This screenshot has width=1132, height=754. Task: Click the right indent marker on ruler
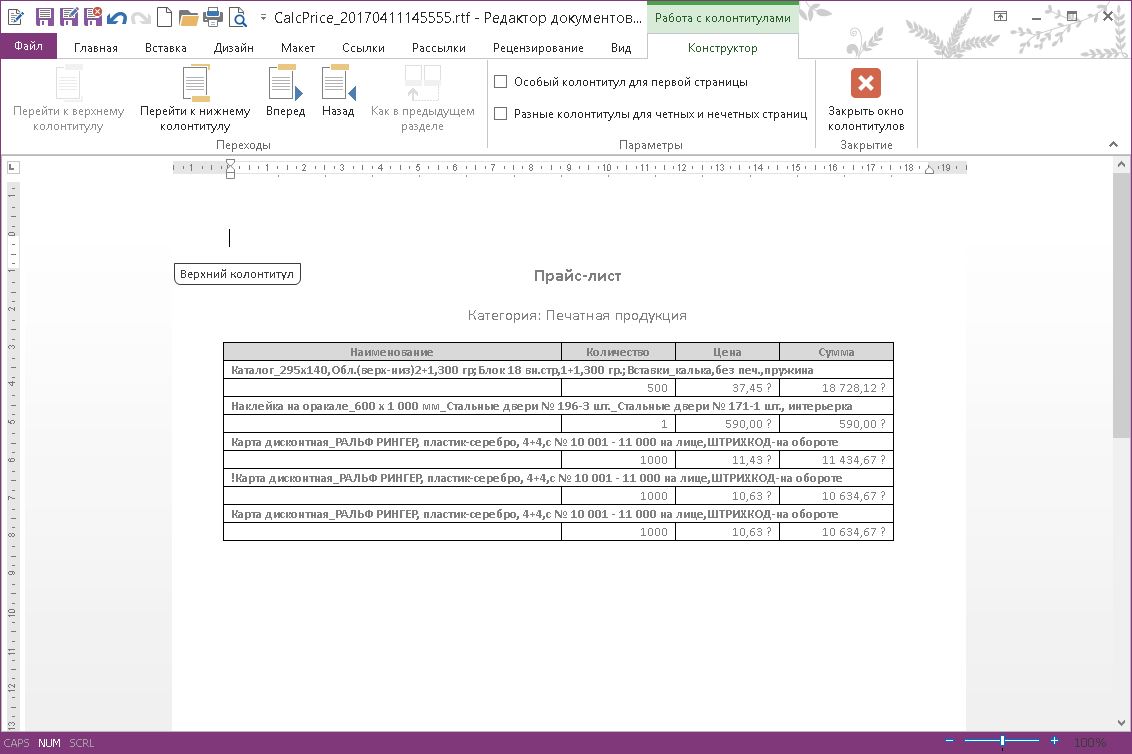[929, 170]
